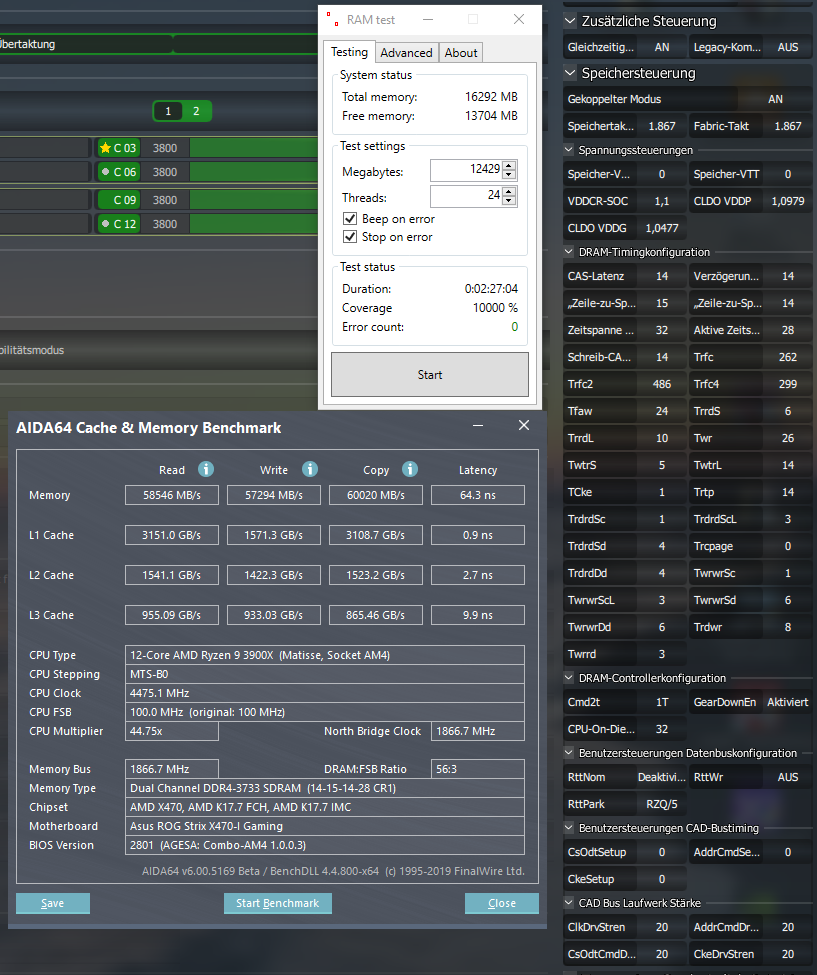
Task: Collapse Benutzersteuerungen Datenbuskonfiguration section
Action: tap(569, 753)
